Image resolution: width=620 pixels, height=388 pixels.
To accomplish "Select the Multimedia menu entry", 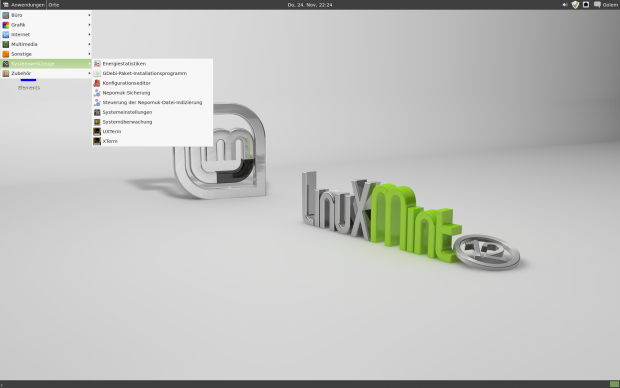I will coord(46,44).
